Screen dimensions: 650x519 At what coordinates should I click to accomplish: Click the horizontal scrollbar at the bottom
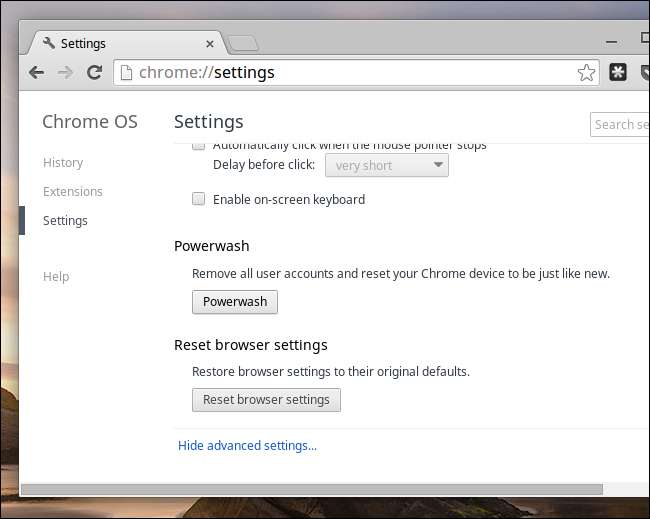click(312, 490)
